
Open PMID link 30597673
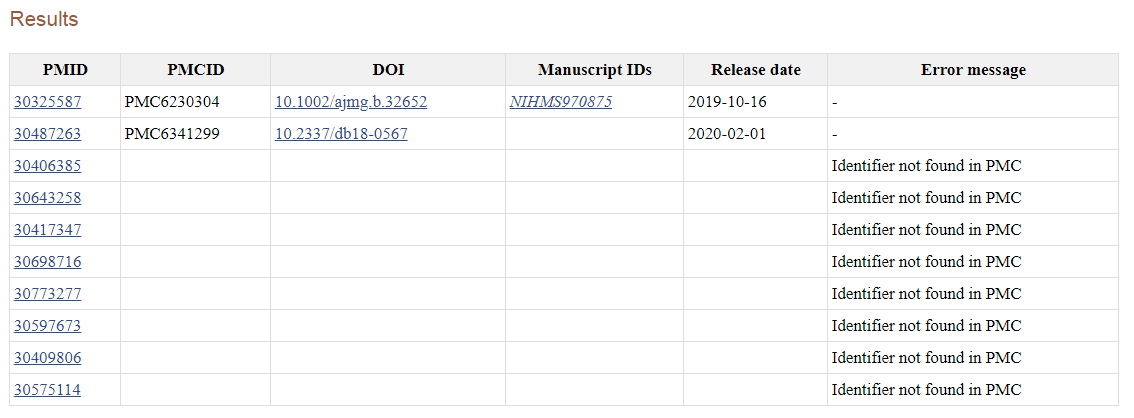[48, 326]
